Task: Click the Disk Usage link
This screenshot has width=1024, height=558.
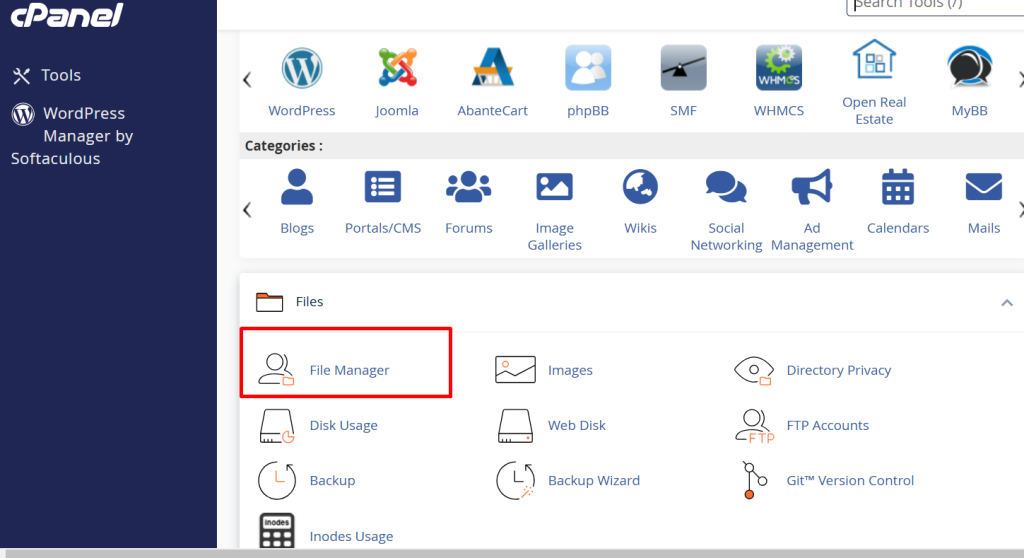Action: (343, 425)
